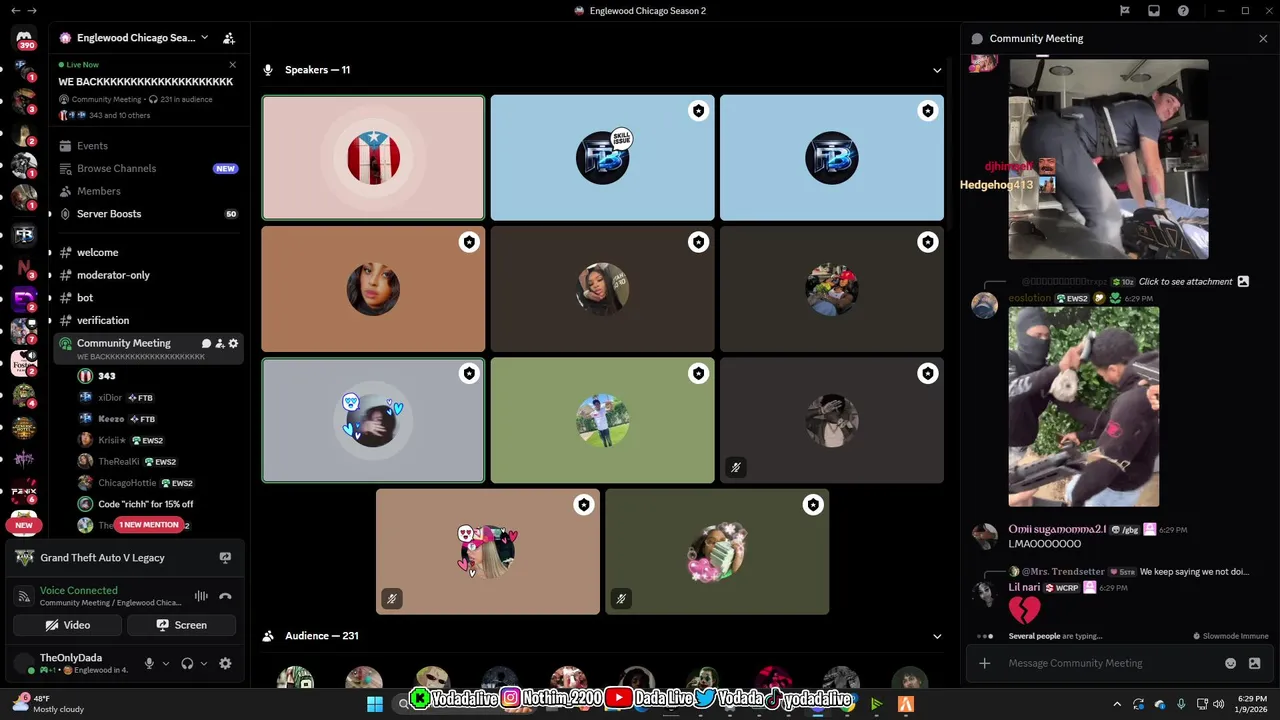The width and height of the screenshot is (1280, 720).
Task: Invite people with the server header icon
Action: click(x=229, y=38)
